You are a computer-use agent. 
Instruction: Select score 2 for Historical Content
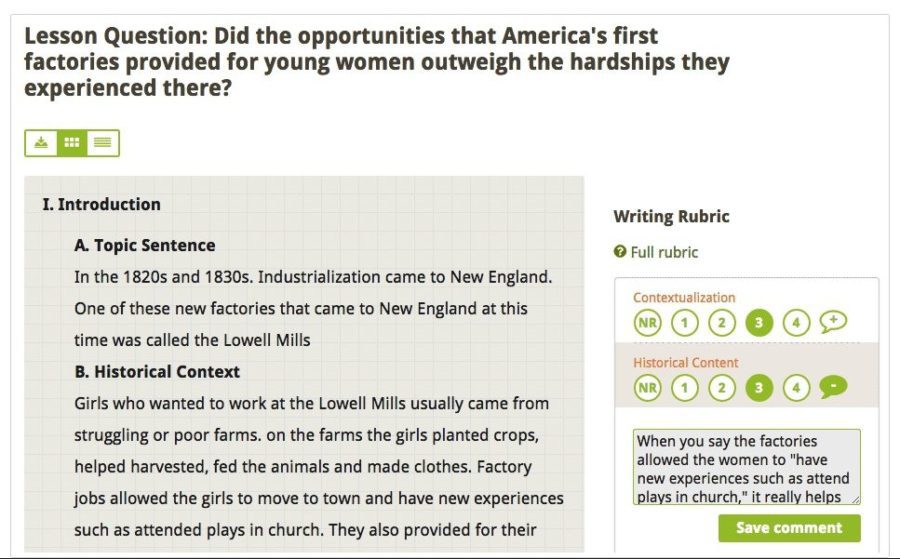click(x=721, y=388)
